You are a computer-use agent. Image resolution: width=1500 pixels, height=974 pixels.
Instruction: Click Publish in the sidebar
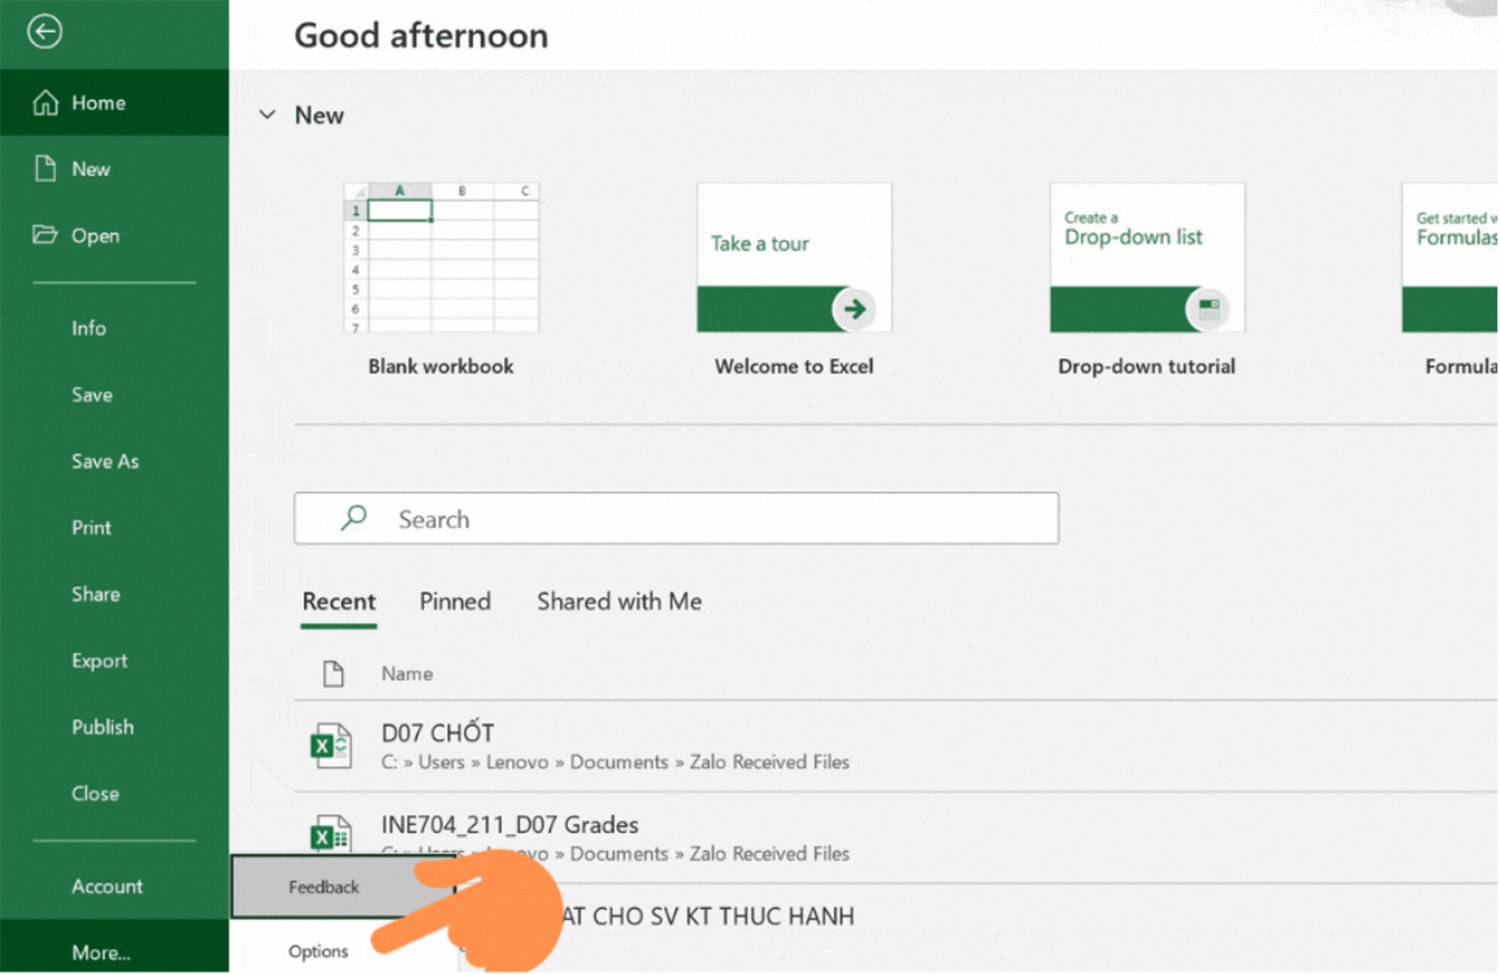click(x=102, y=727)
